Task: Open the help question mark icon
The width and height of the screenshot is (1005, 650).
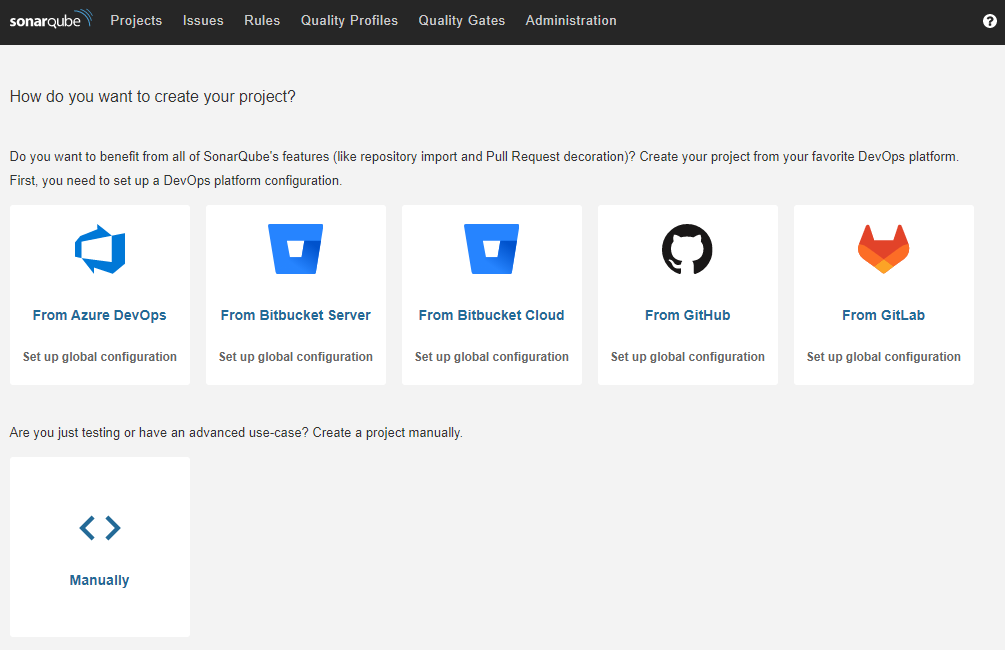Action: pyautogui.click(x=989, y=21)
